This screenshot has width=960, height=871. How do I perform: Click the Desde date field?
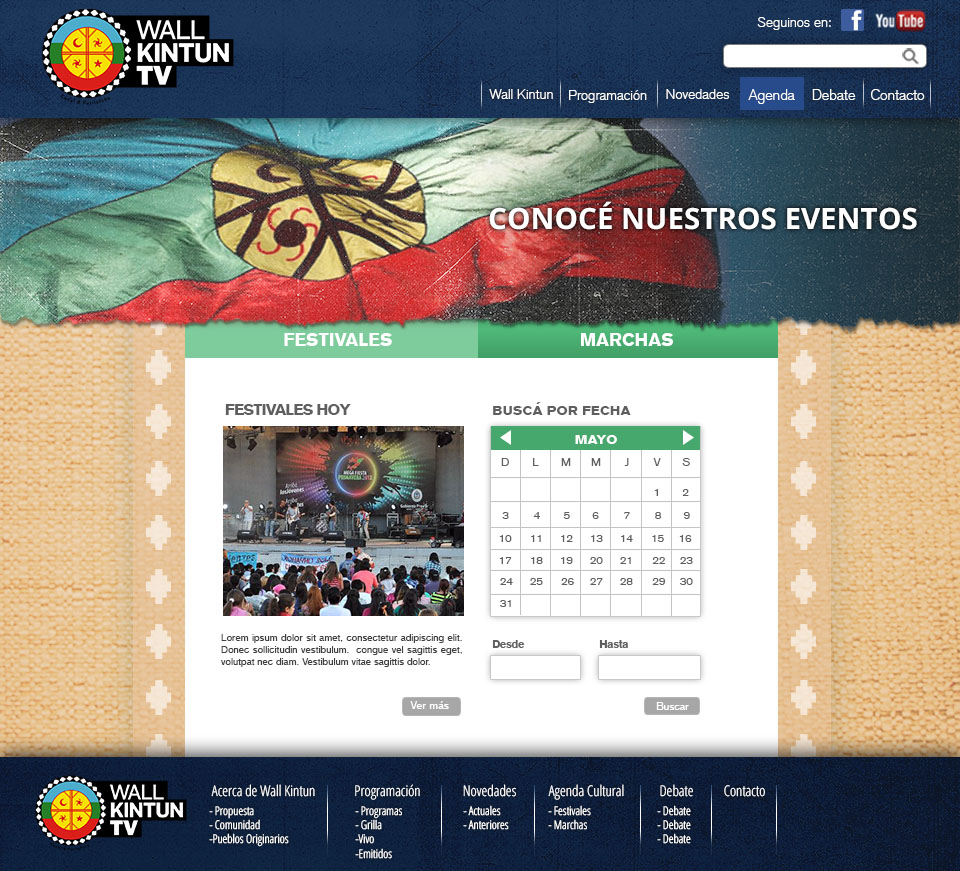click(535, 667)
